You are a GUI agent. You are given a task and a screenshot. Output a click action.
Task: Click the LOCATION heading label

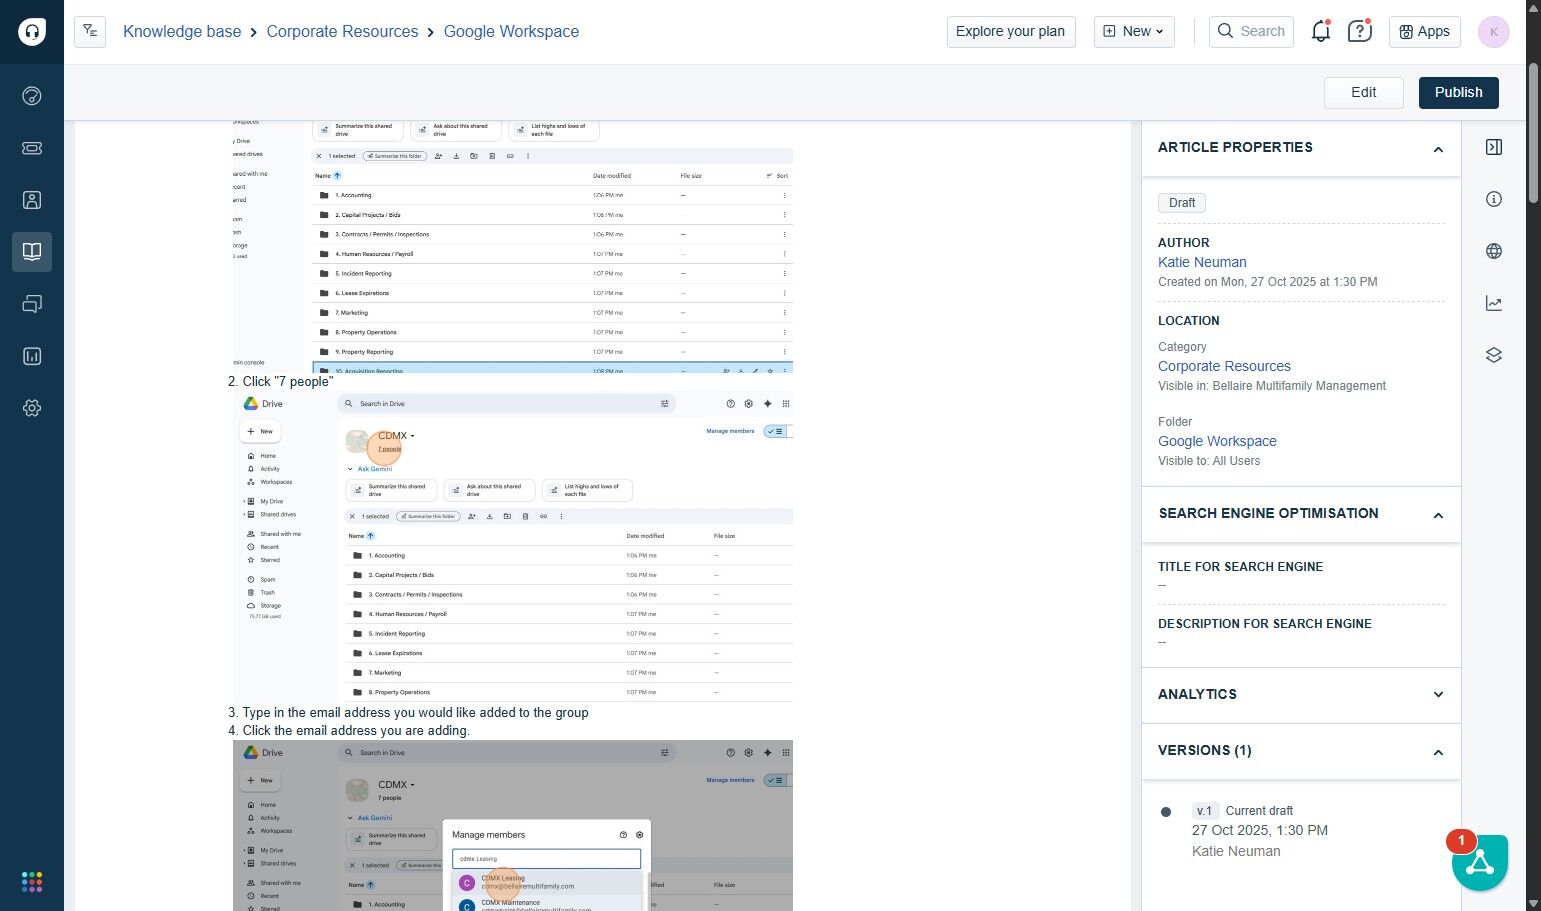coord(1189,321)
